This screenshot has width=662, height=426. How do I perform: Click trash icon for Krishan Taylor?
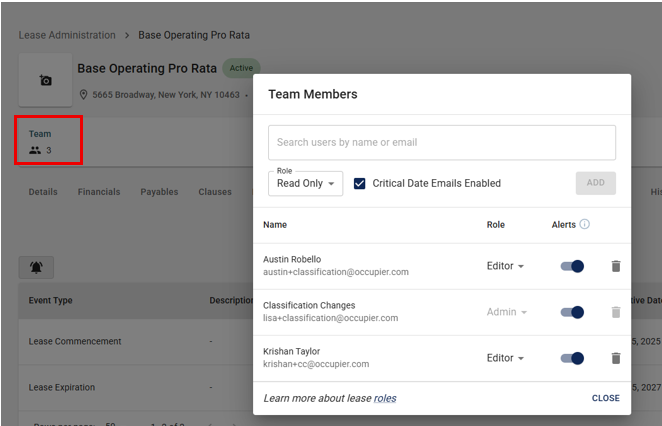pos(616,358)
